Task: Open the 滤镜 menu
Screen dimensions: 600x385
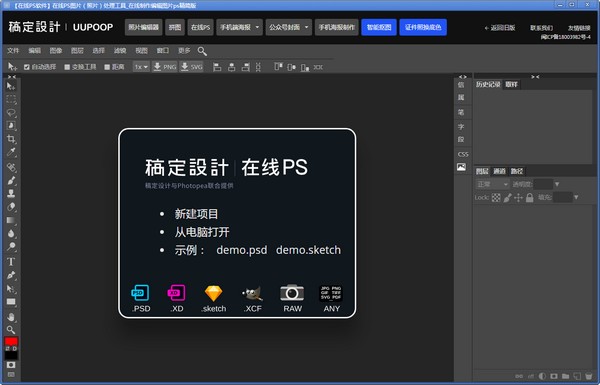Action: [120, 51]
